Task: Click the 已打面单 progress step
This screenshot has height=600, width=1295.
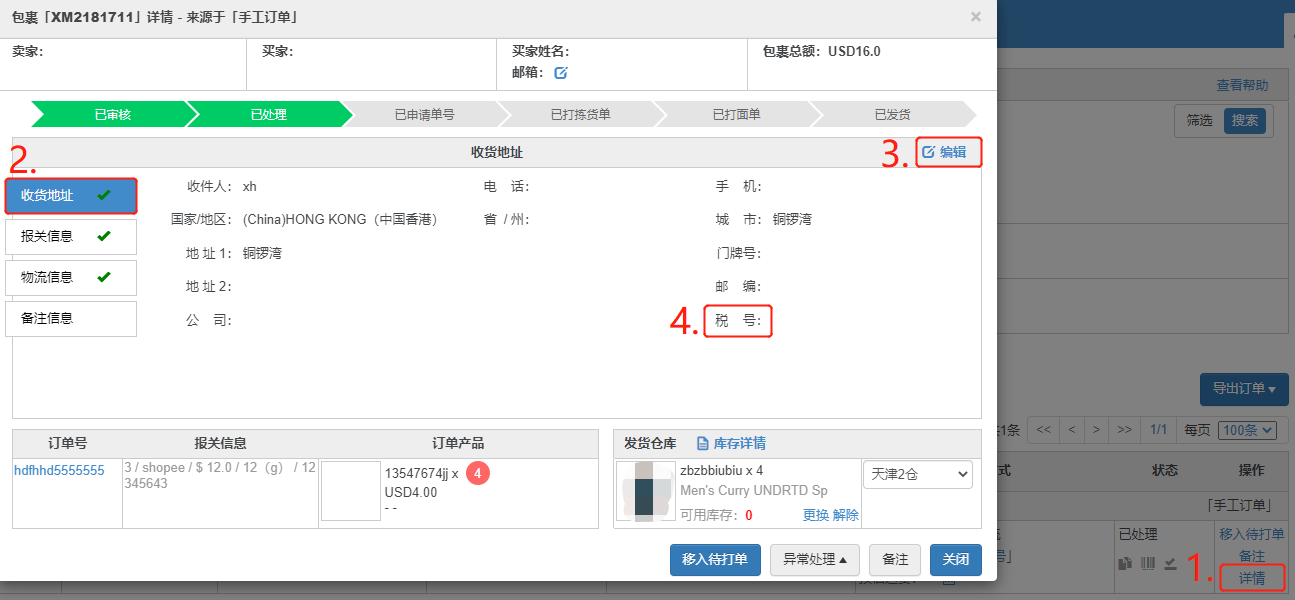Action: pyautogui.click(x=736, y=114)
